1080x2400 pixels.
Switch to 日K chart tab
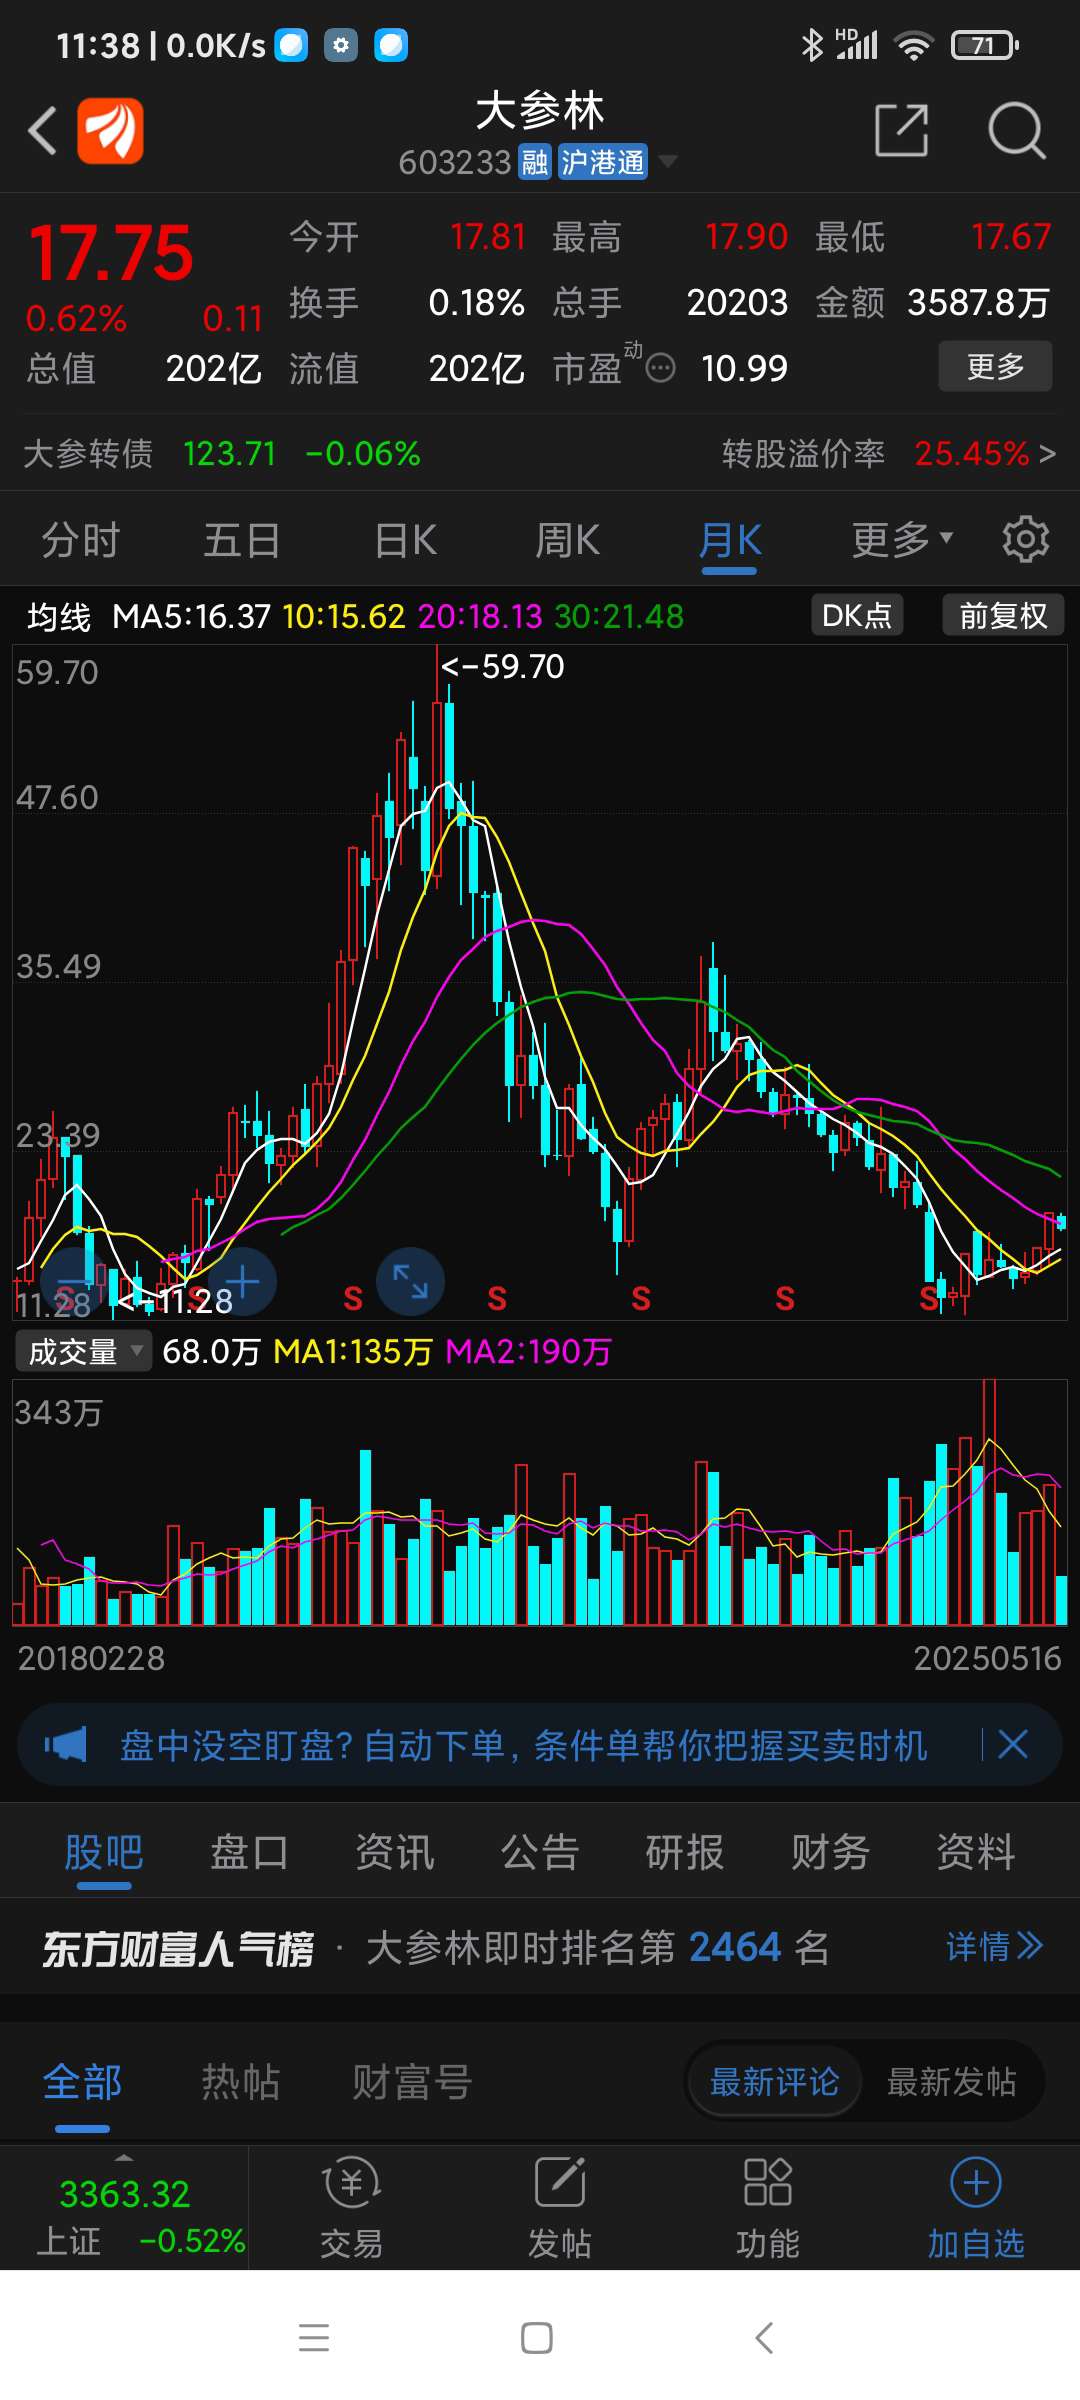405,540
